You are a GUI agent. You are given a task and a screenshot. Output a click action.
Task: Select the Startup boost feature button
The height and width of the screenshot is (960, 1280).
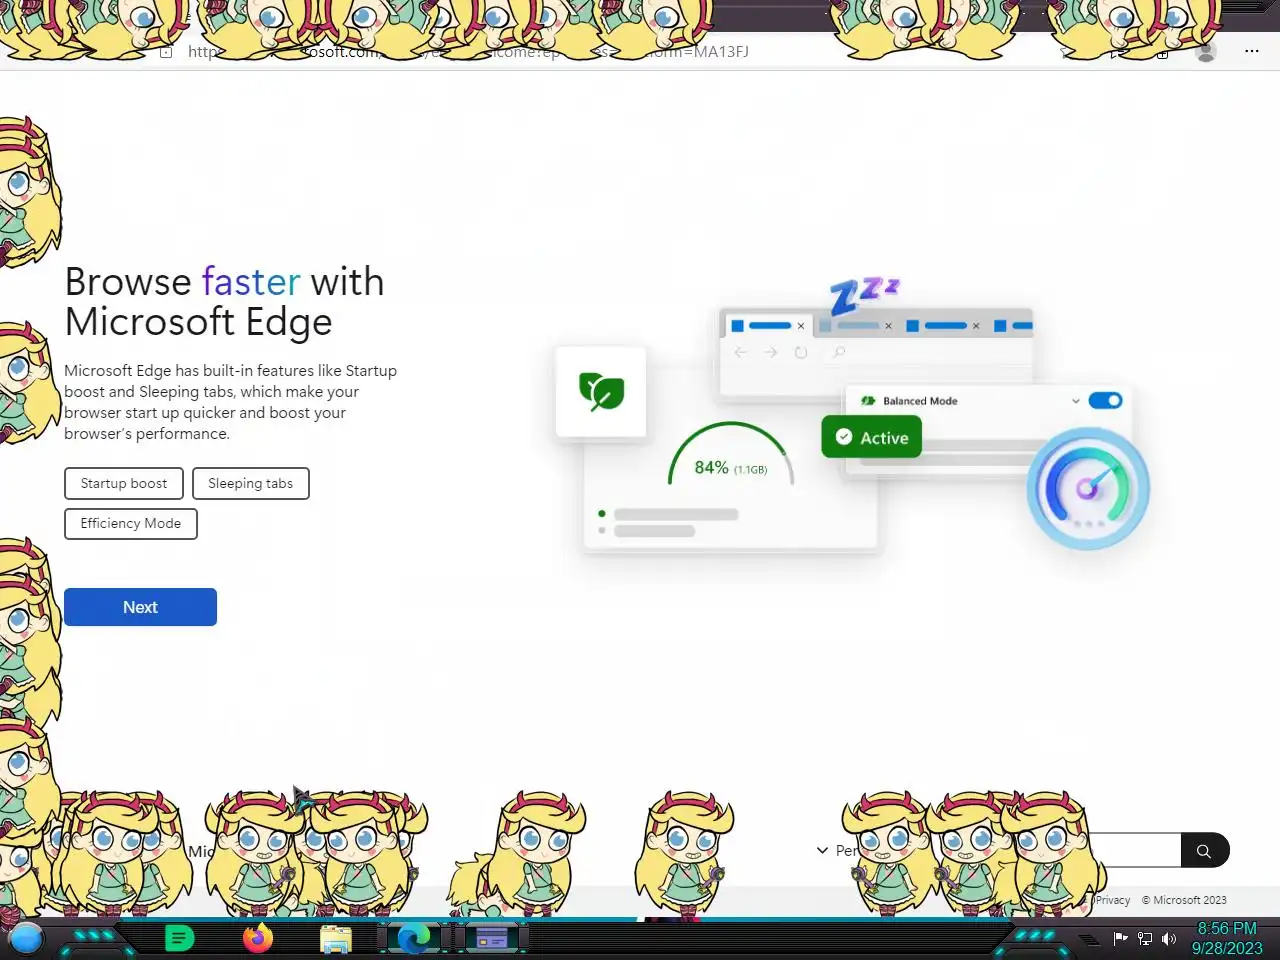point(124,483)
